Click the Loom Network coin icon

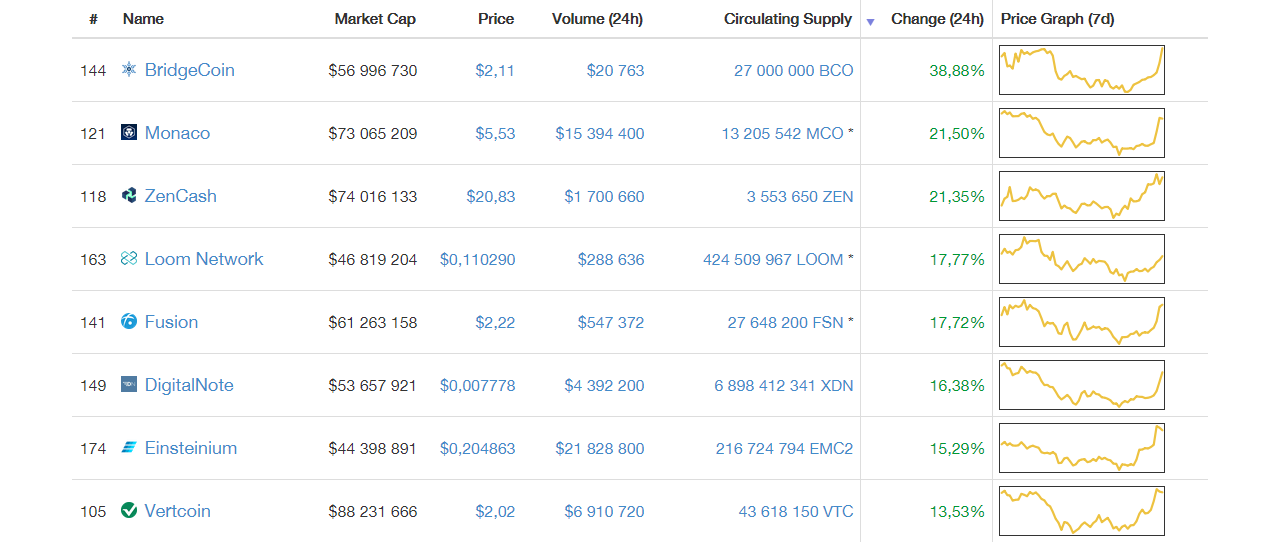(129, 259)
